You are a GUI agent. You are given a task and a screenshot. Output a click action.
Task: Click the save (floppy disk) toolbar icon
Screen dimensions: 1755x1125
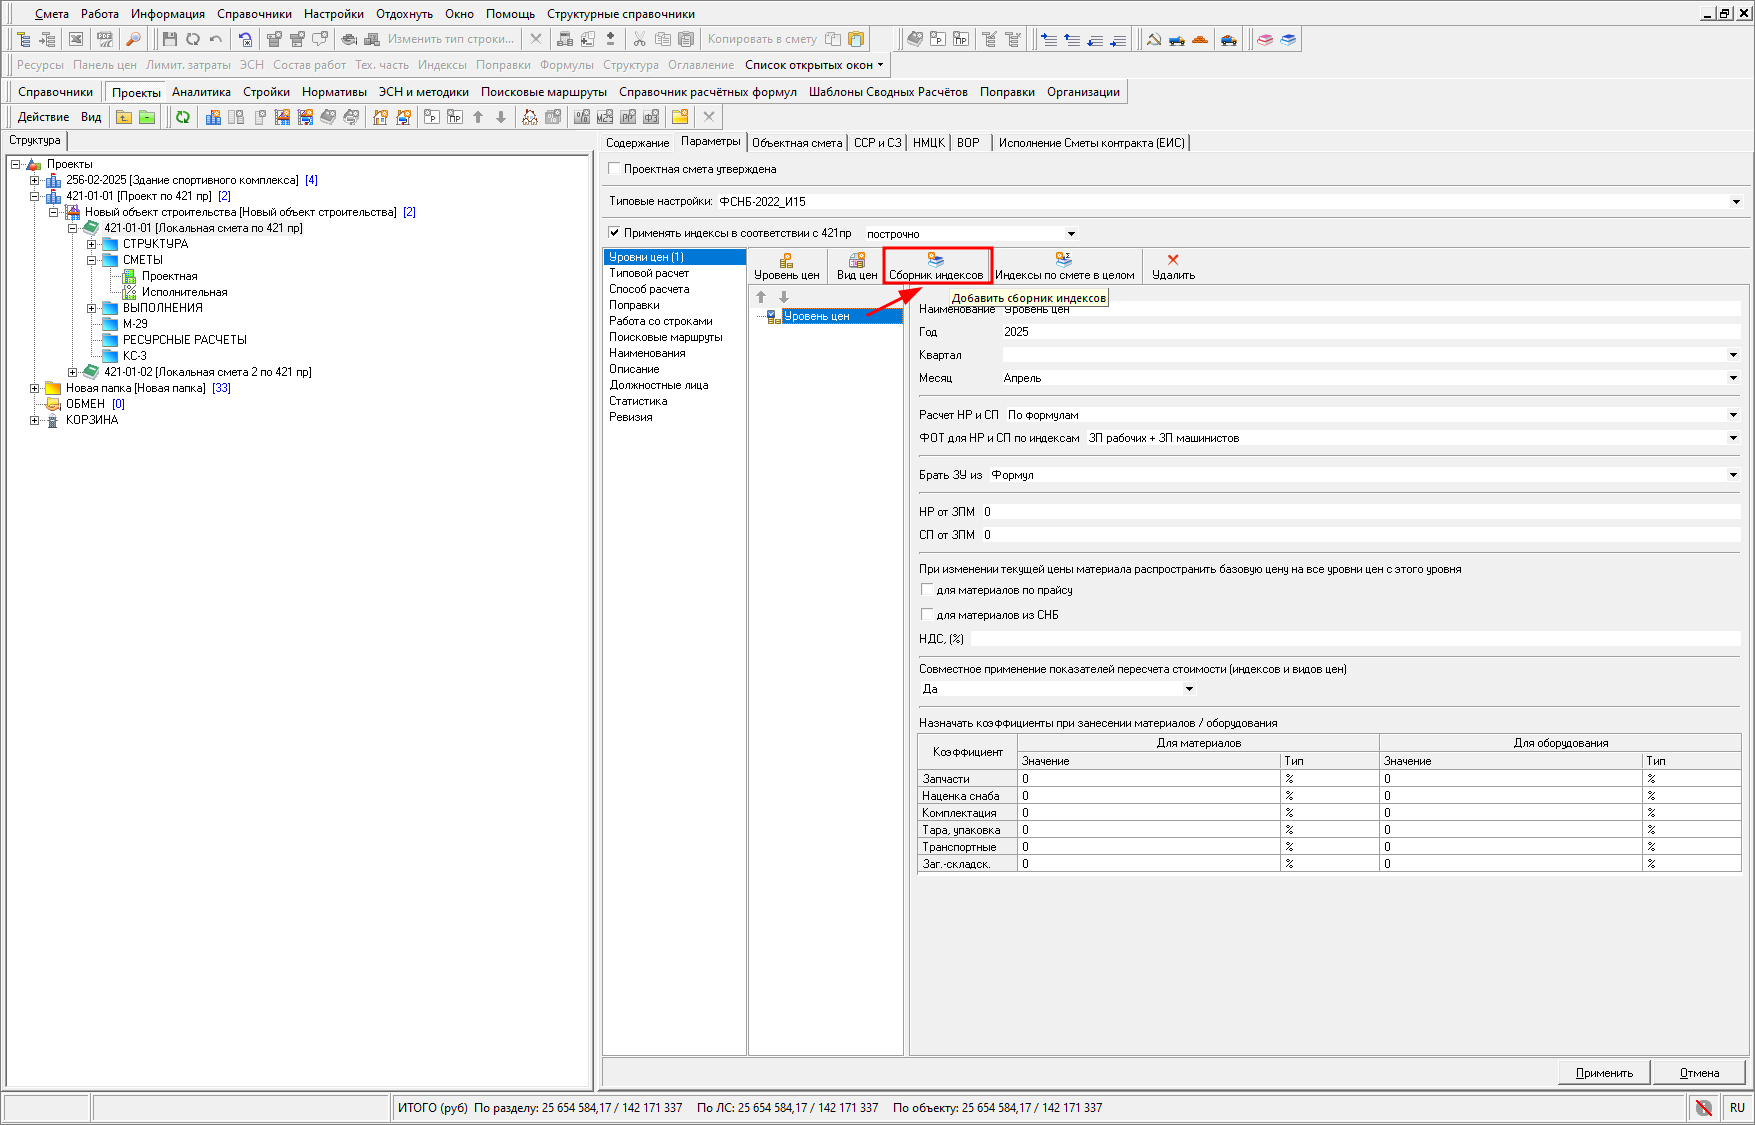[x=169, y=39]
